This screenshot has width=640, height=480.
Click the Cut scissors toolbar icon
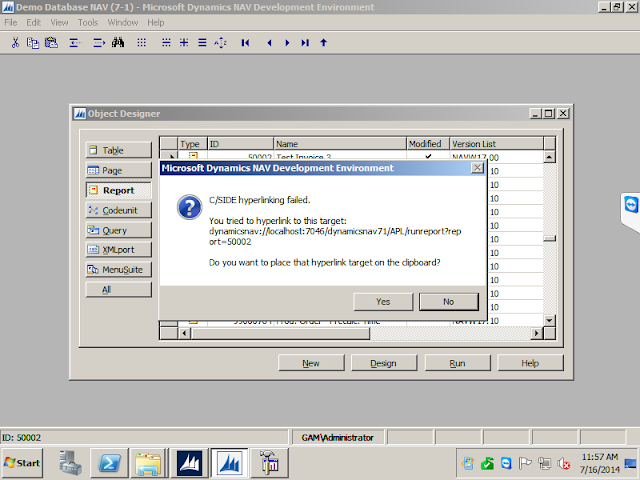(16, 42)
